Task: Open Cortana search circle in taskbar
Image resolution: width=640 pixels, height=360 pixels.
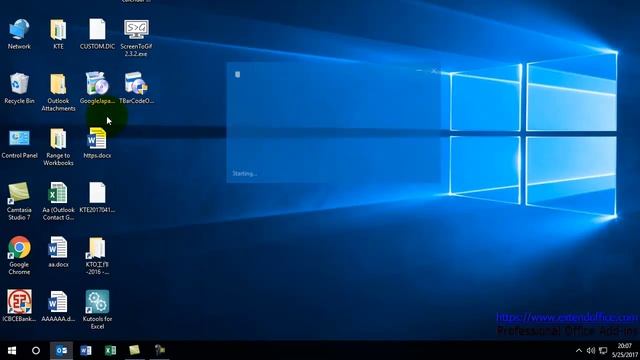Action: pyautogui.click(x=36, y=350)
